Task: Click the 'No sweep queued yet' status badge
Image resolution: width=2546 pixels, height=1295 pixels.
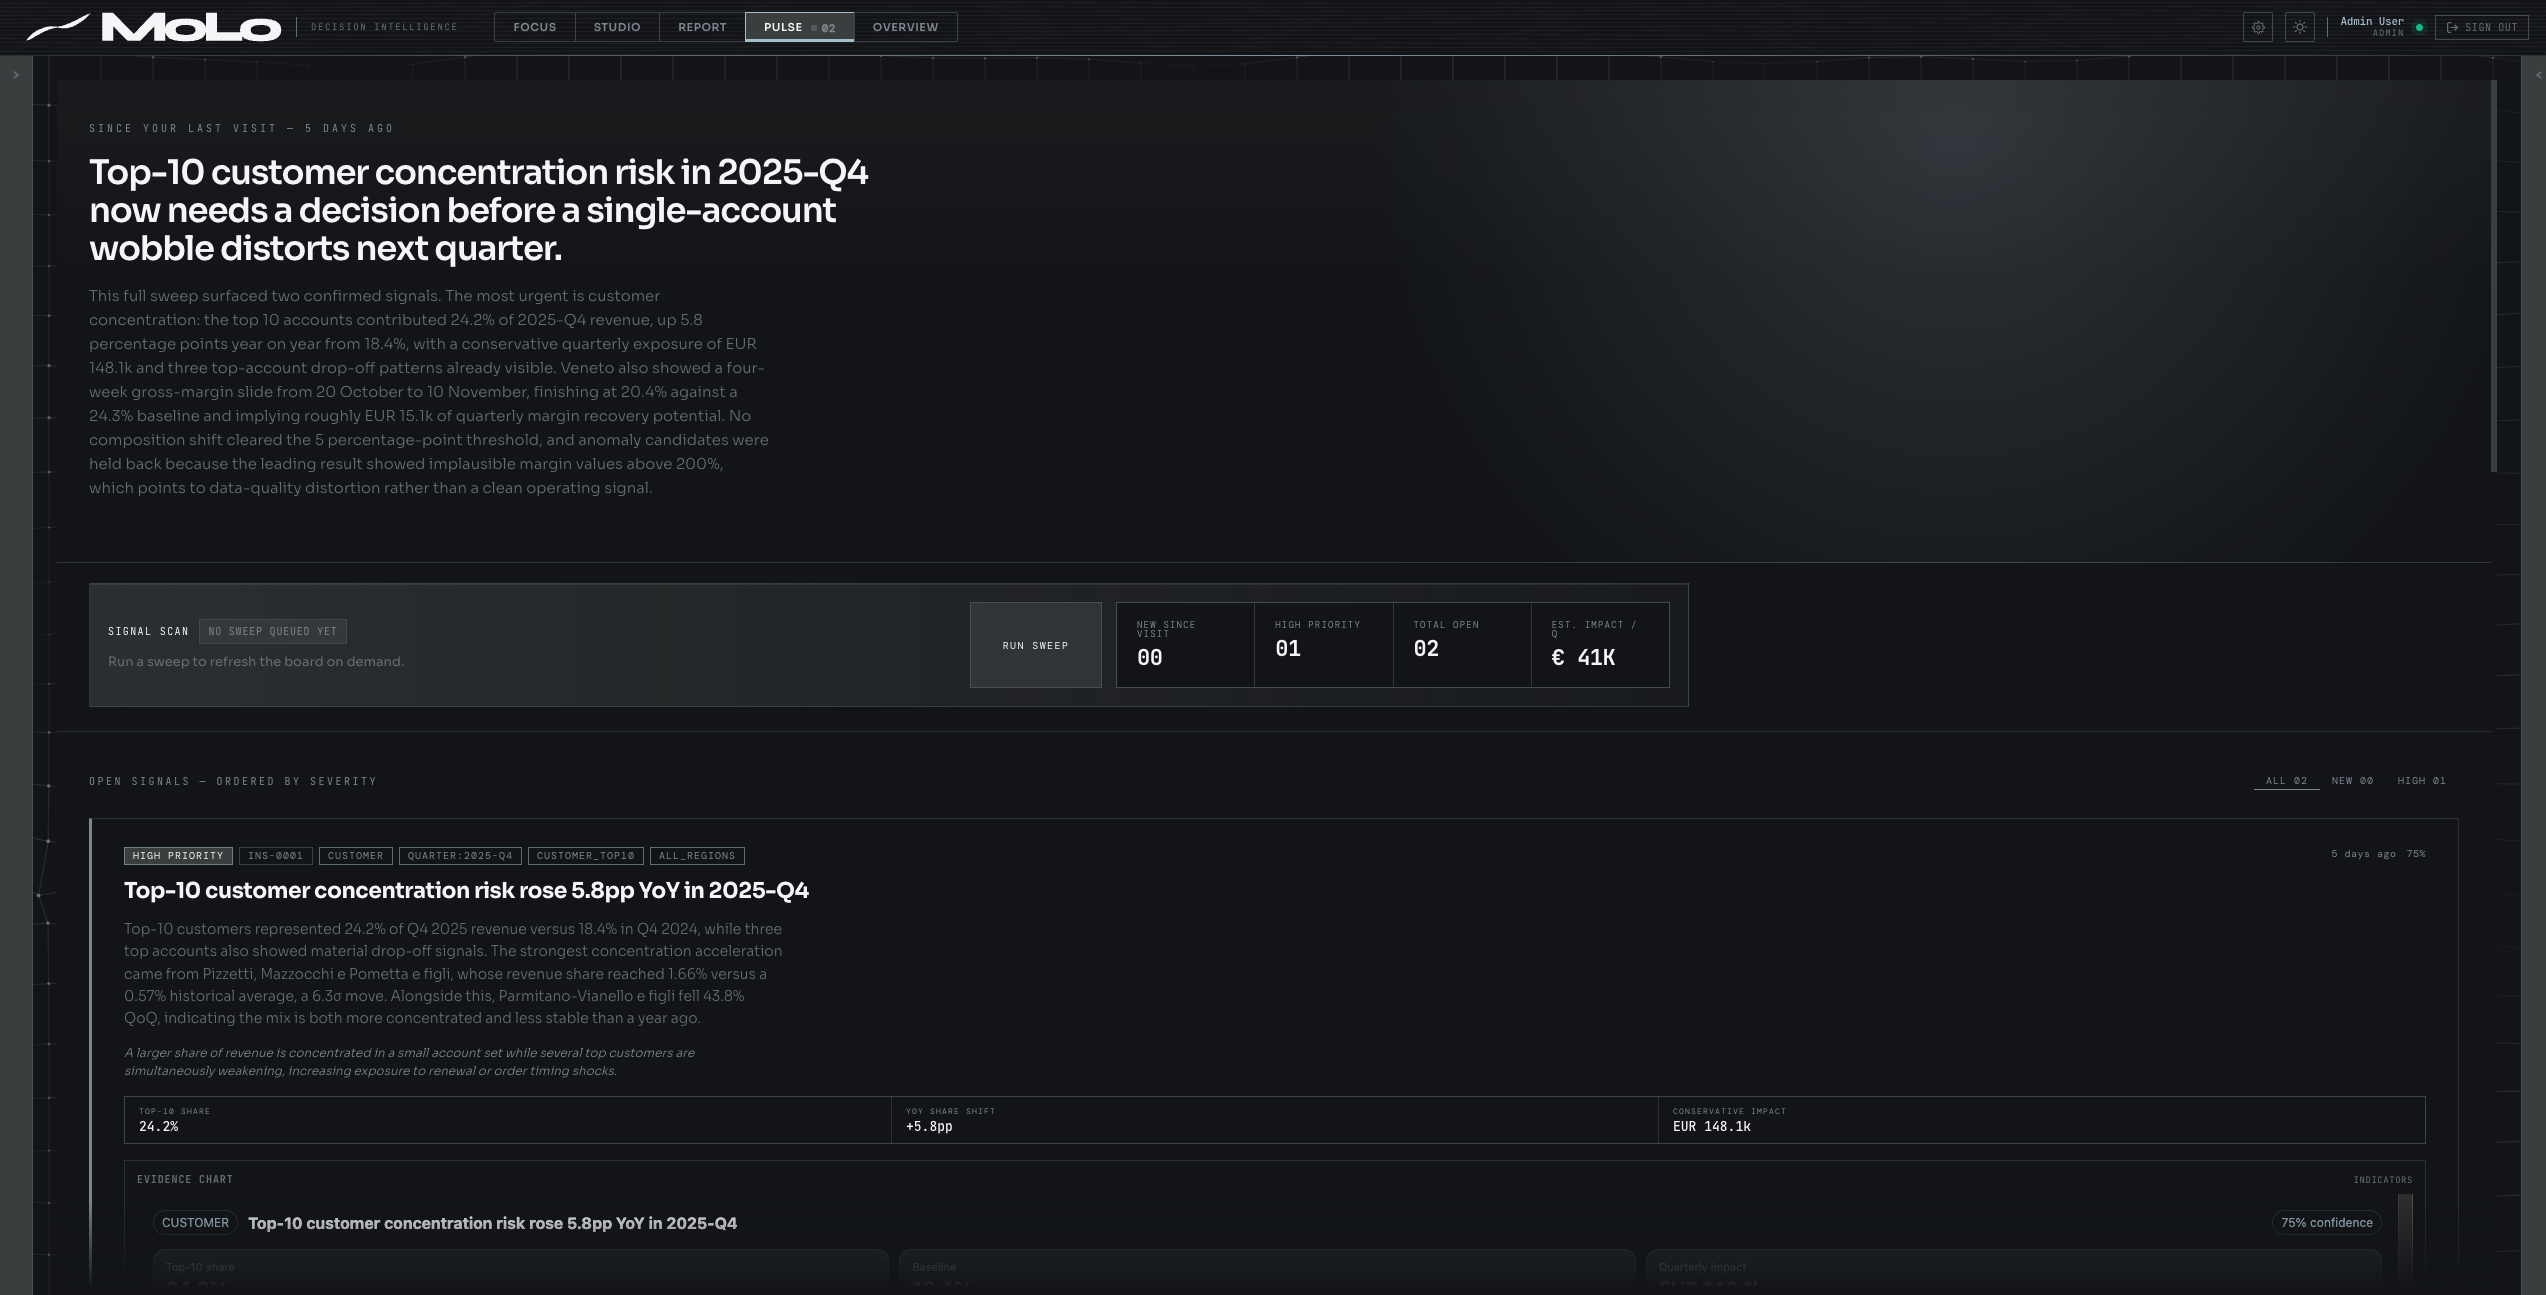Action: [x=273, y=631]
